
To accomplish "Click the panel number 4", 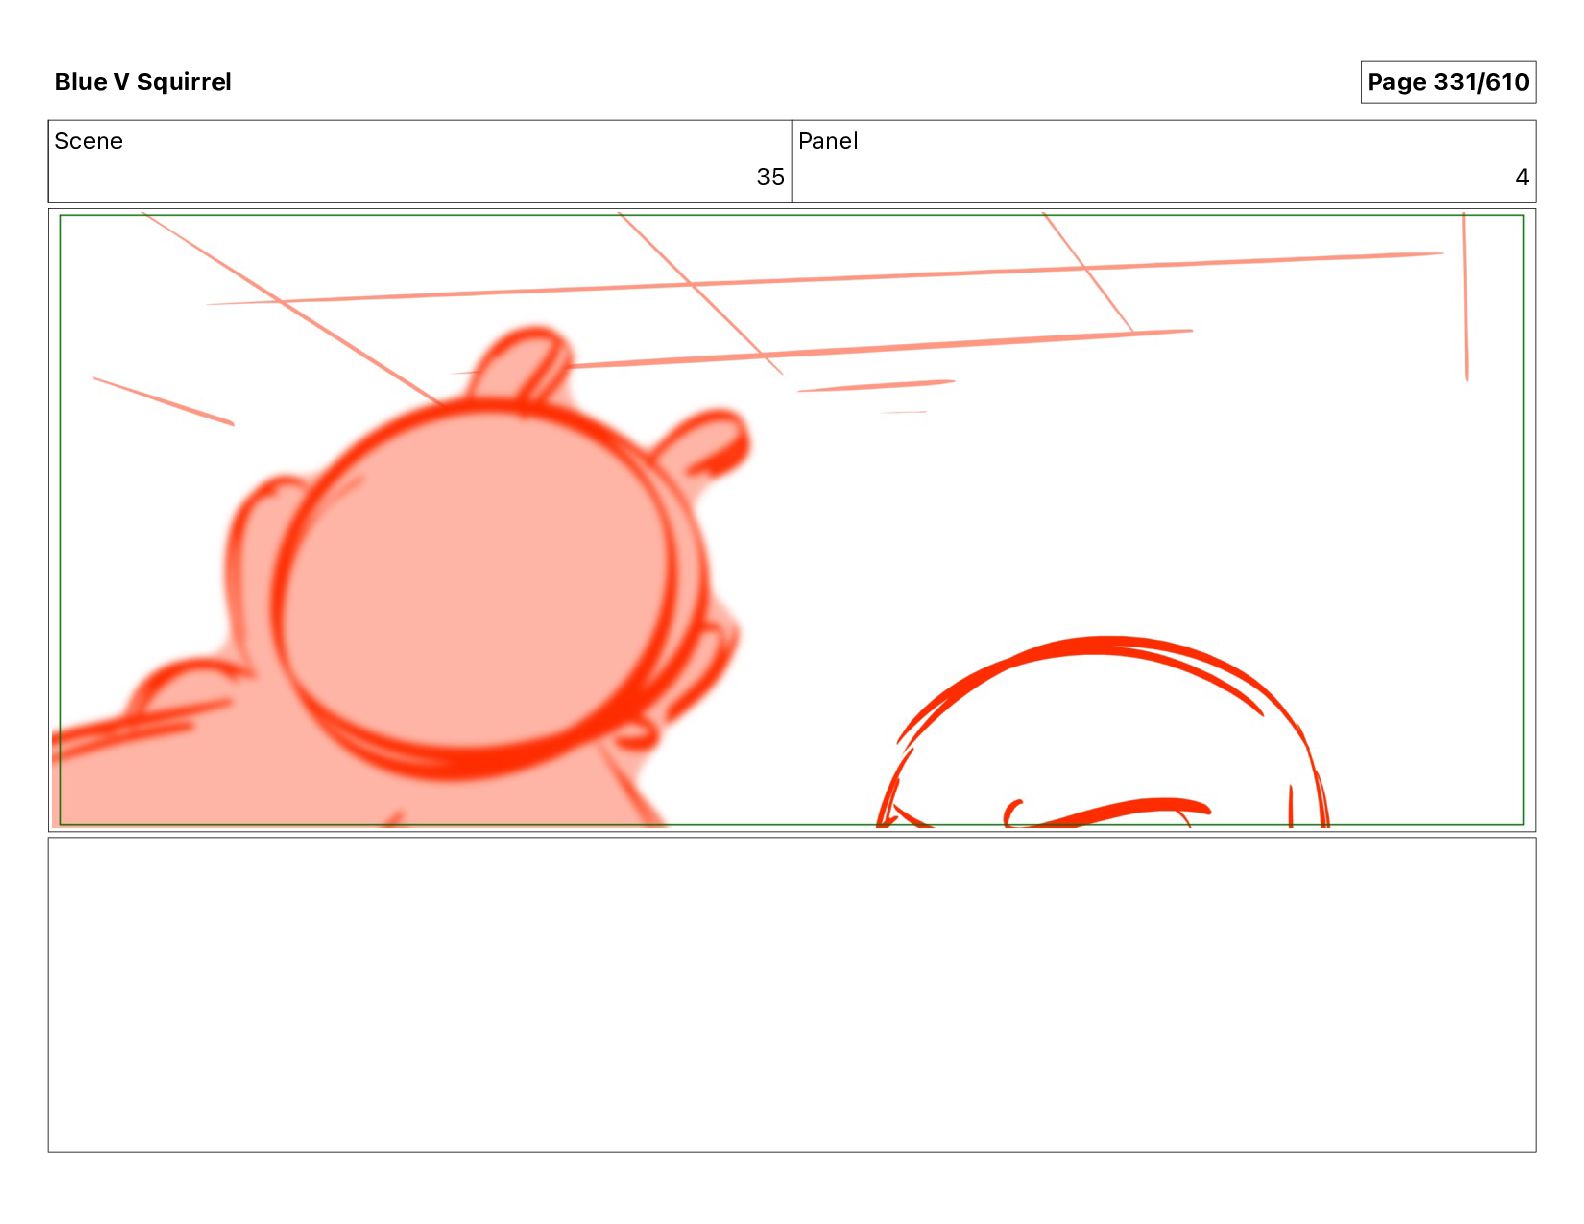I will 1522,177.
